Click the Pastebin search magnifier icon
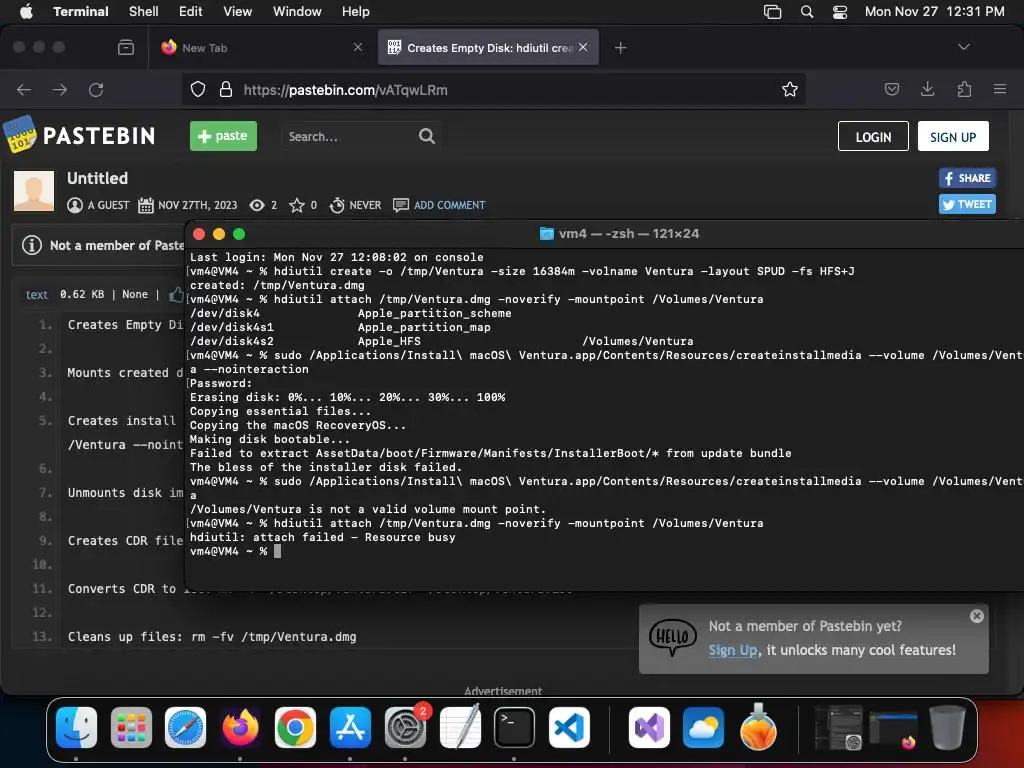1024x768 pixels. 426,136
